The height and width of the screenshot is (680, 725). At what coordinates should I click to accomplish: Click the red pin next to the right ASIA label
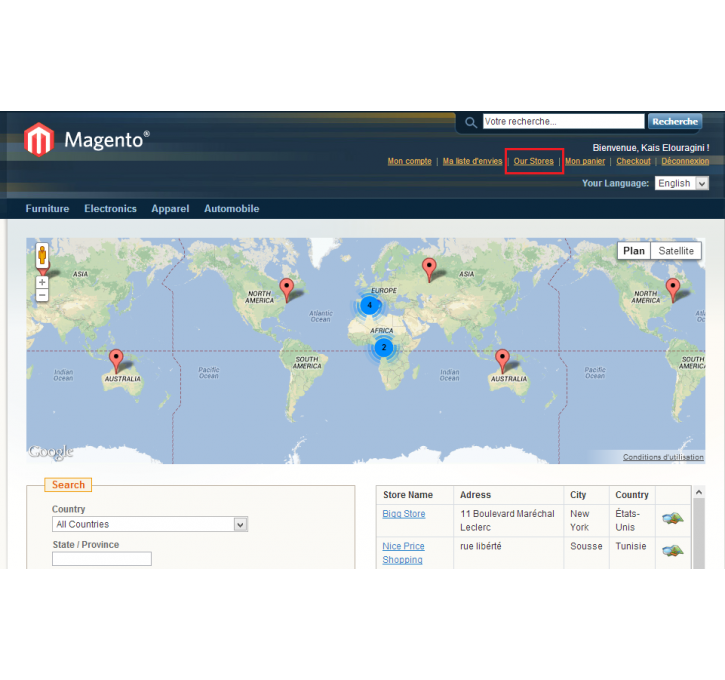[429, 270]
